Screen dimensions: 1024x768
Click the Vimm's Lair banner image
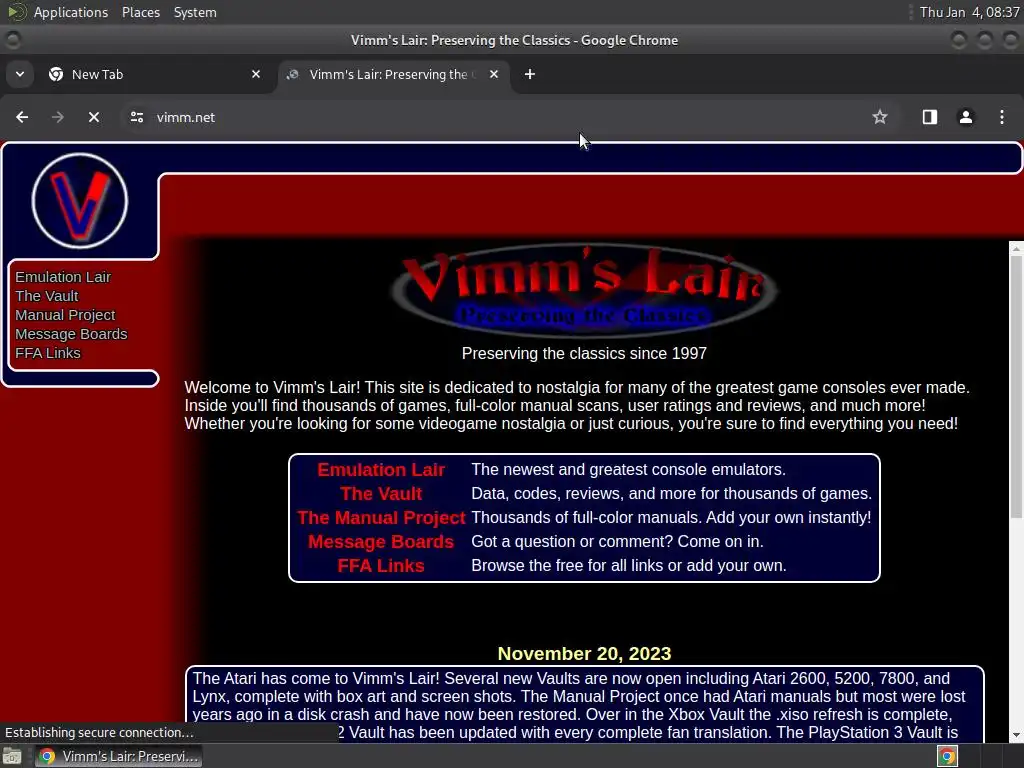pos(584,289)
